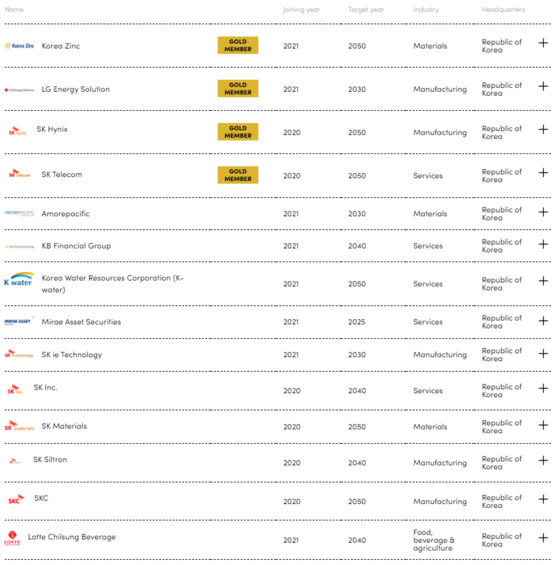Click the Lotte Chilsung logo
Viewport: 560px width, 565px height.
point(12,538)
